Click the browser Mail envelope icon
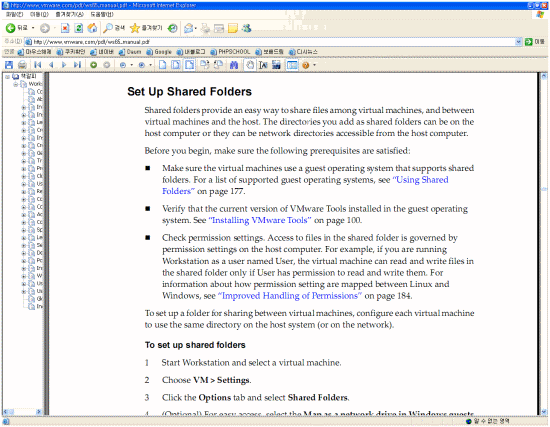The image size is (550, 427). [188, 28]
